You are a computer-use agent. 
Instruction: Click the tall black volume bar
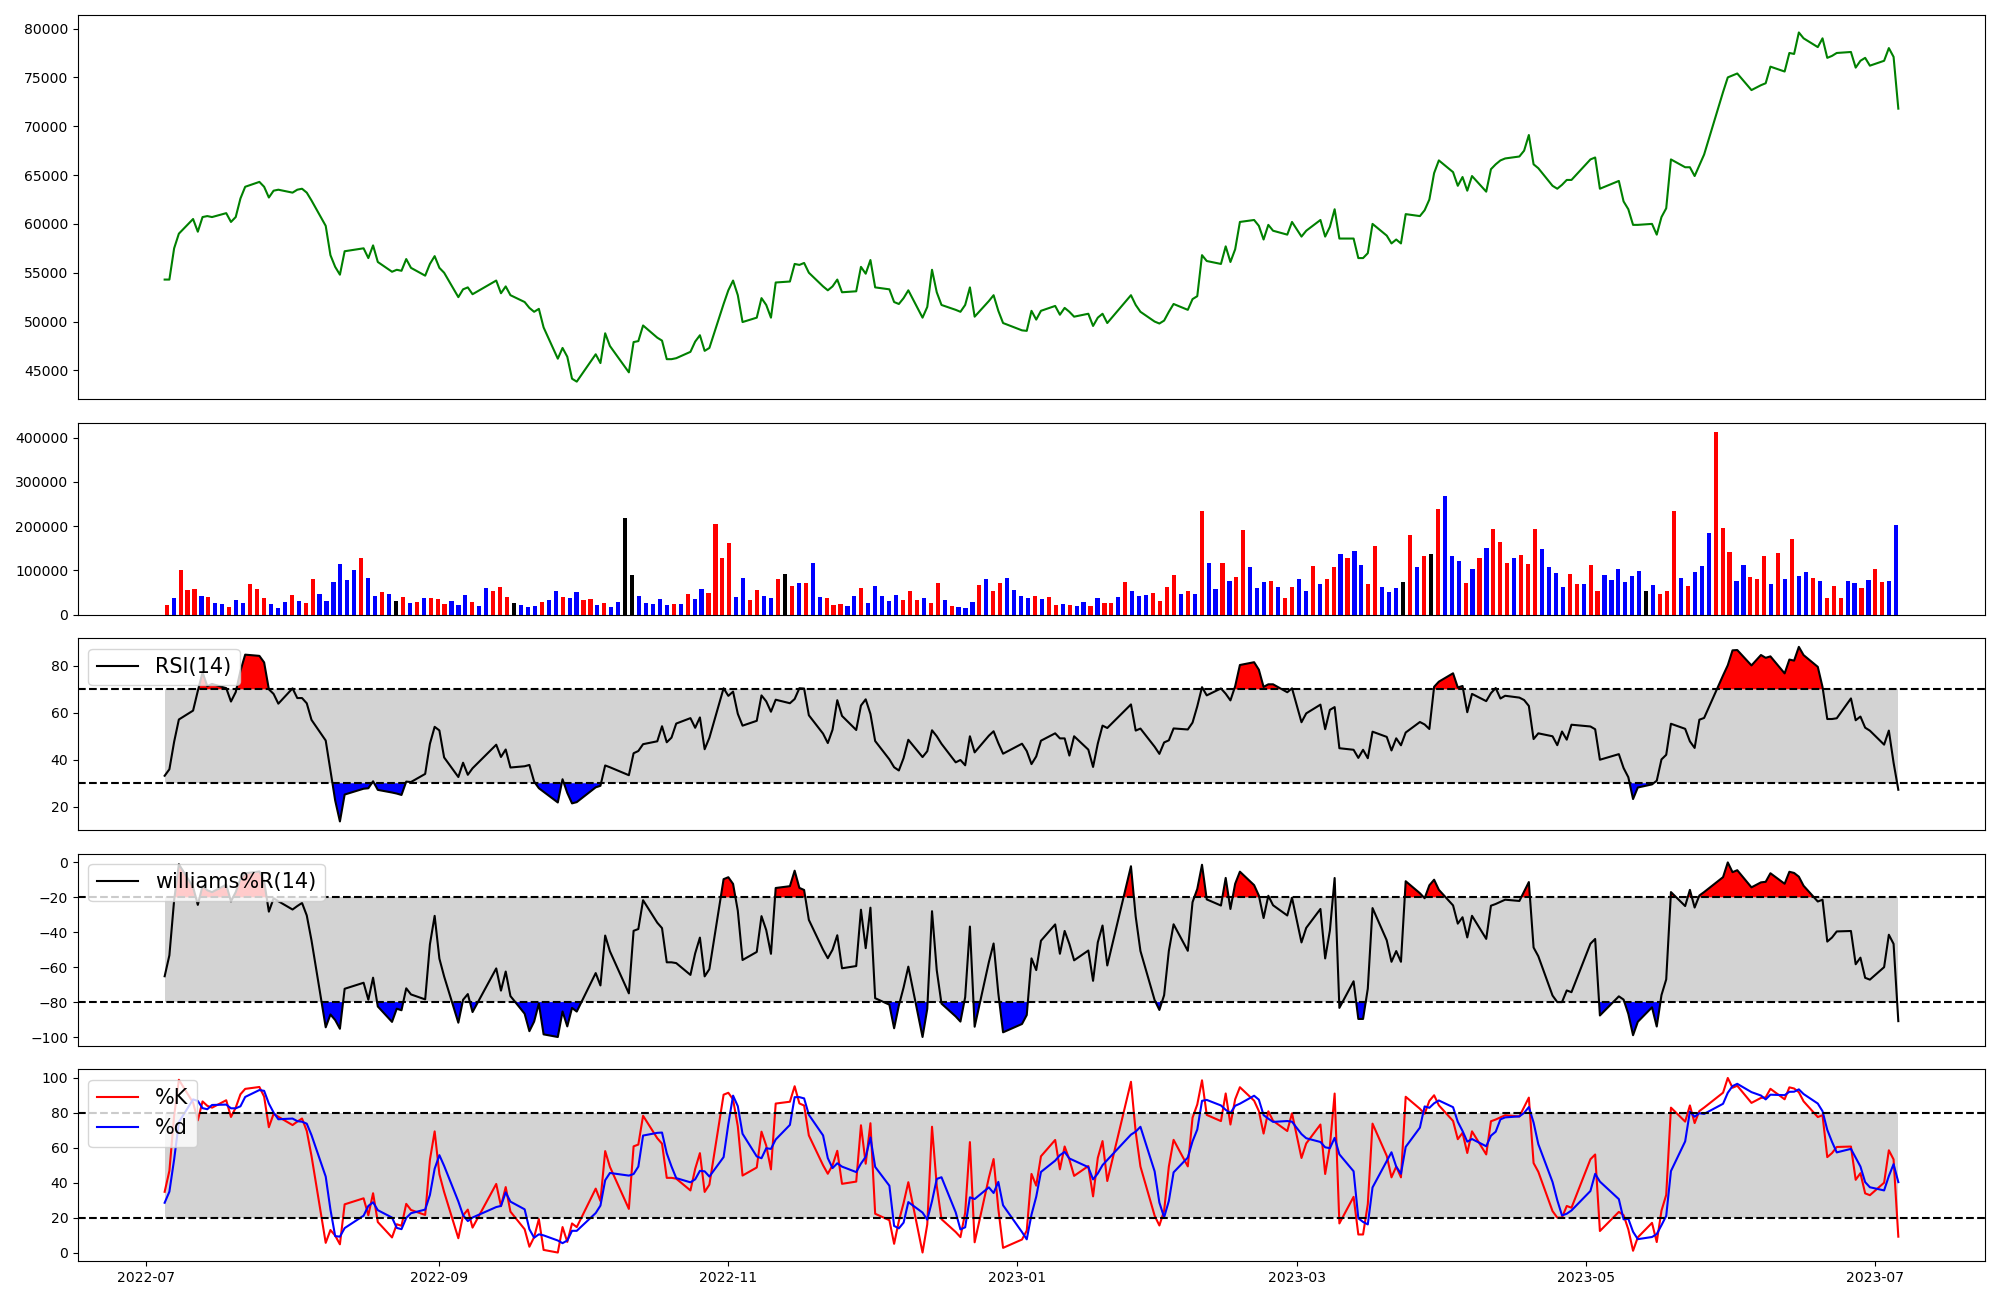point(625,566)
